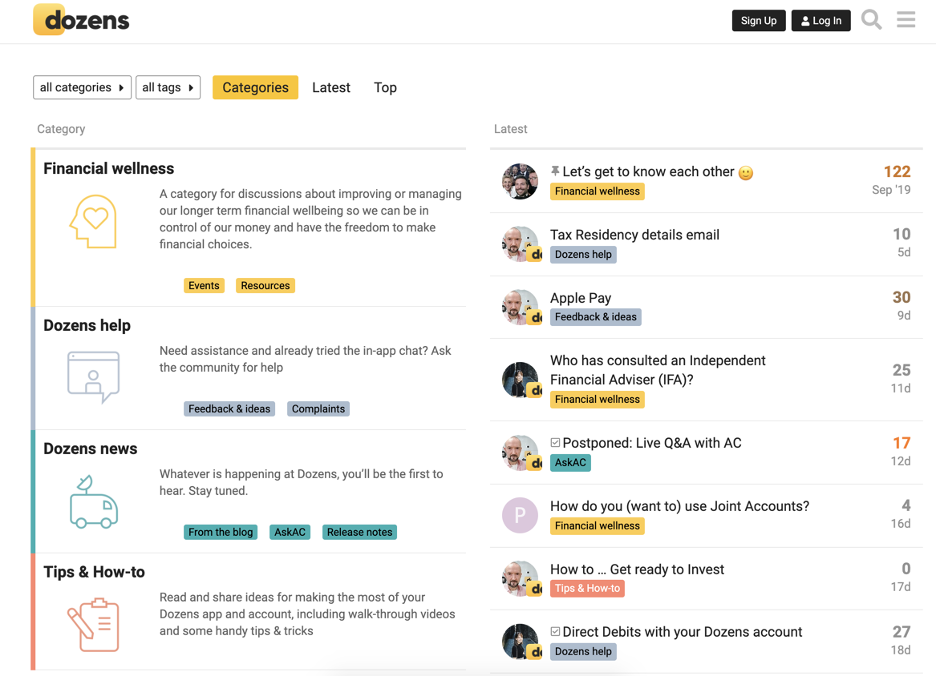Click solved checkbox icon on Direct Debits topic
This screenshot has width=936, height=676.
click(555, 631)
